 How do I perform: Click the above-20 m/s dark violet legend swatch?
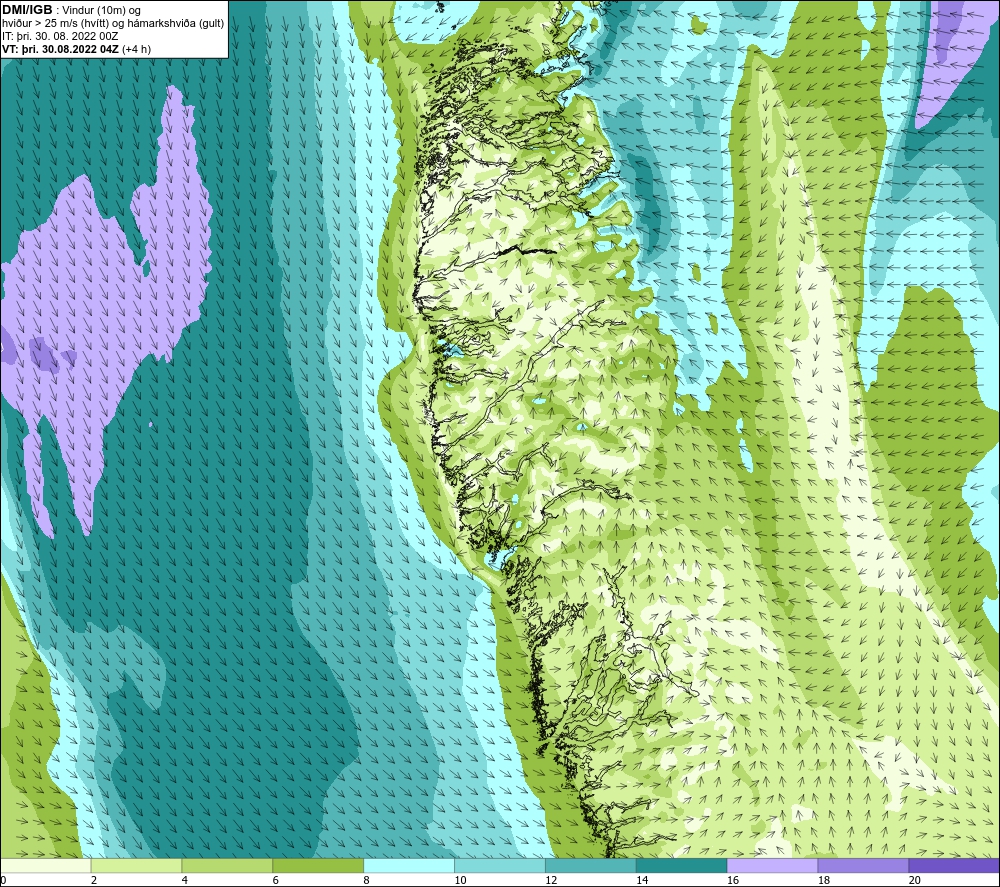click(953, 866)
